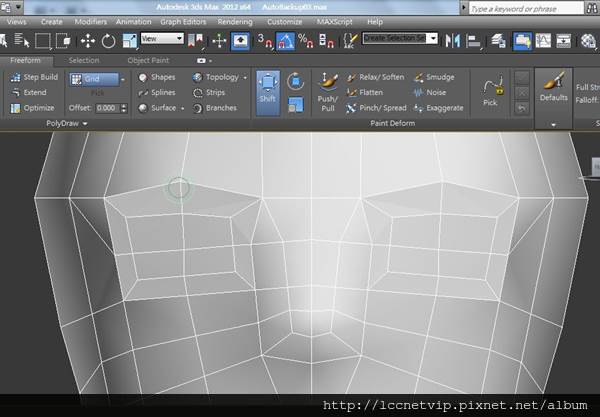Open the Select by Name tool

tap(21, 40)
